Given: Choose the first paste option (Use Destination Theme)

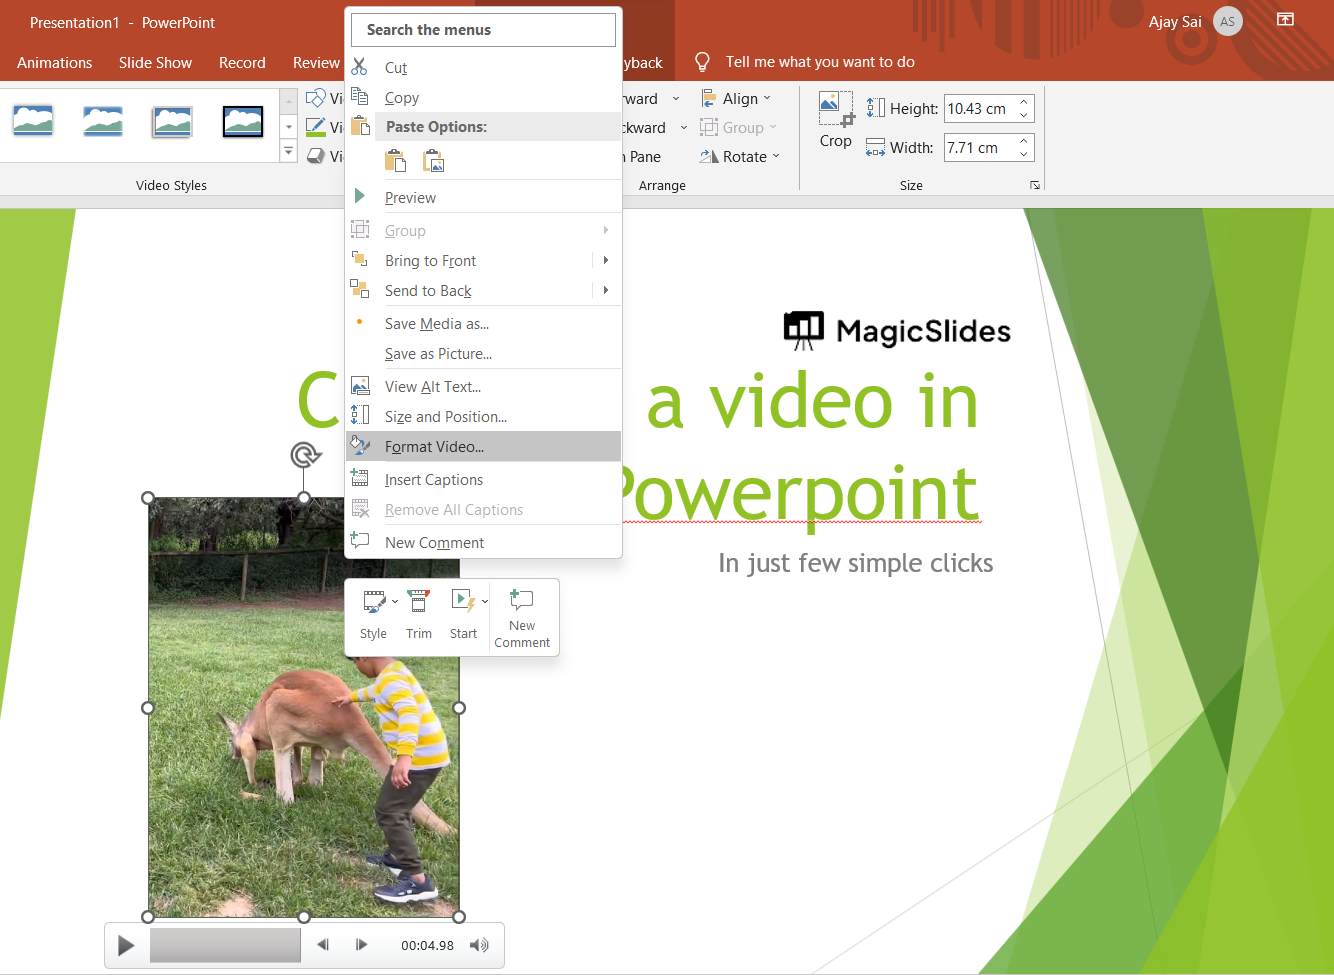Looking at the screenshot, I should (396, 161).
